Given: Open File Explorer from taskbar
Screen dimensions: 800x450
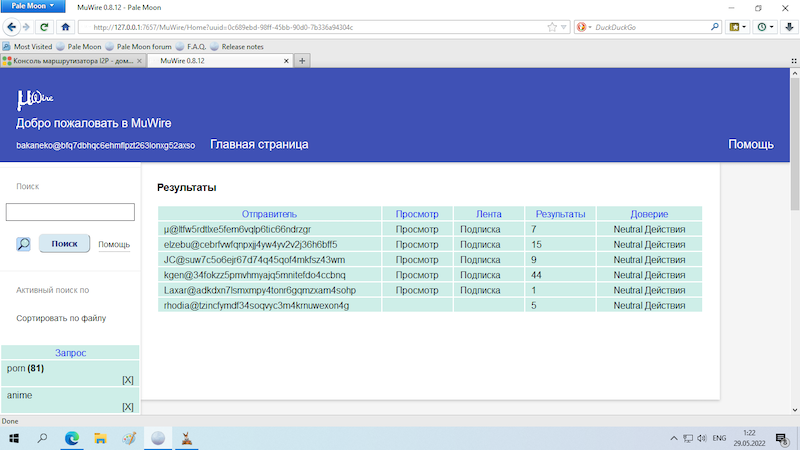Looking at the screenshot, I should (100, 438).
